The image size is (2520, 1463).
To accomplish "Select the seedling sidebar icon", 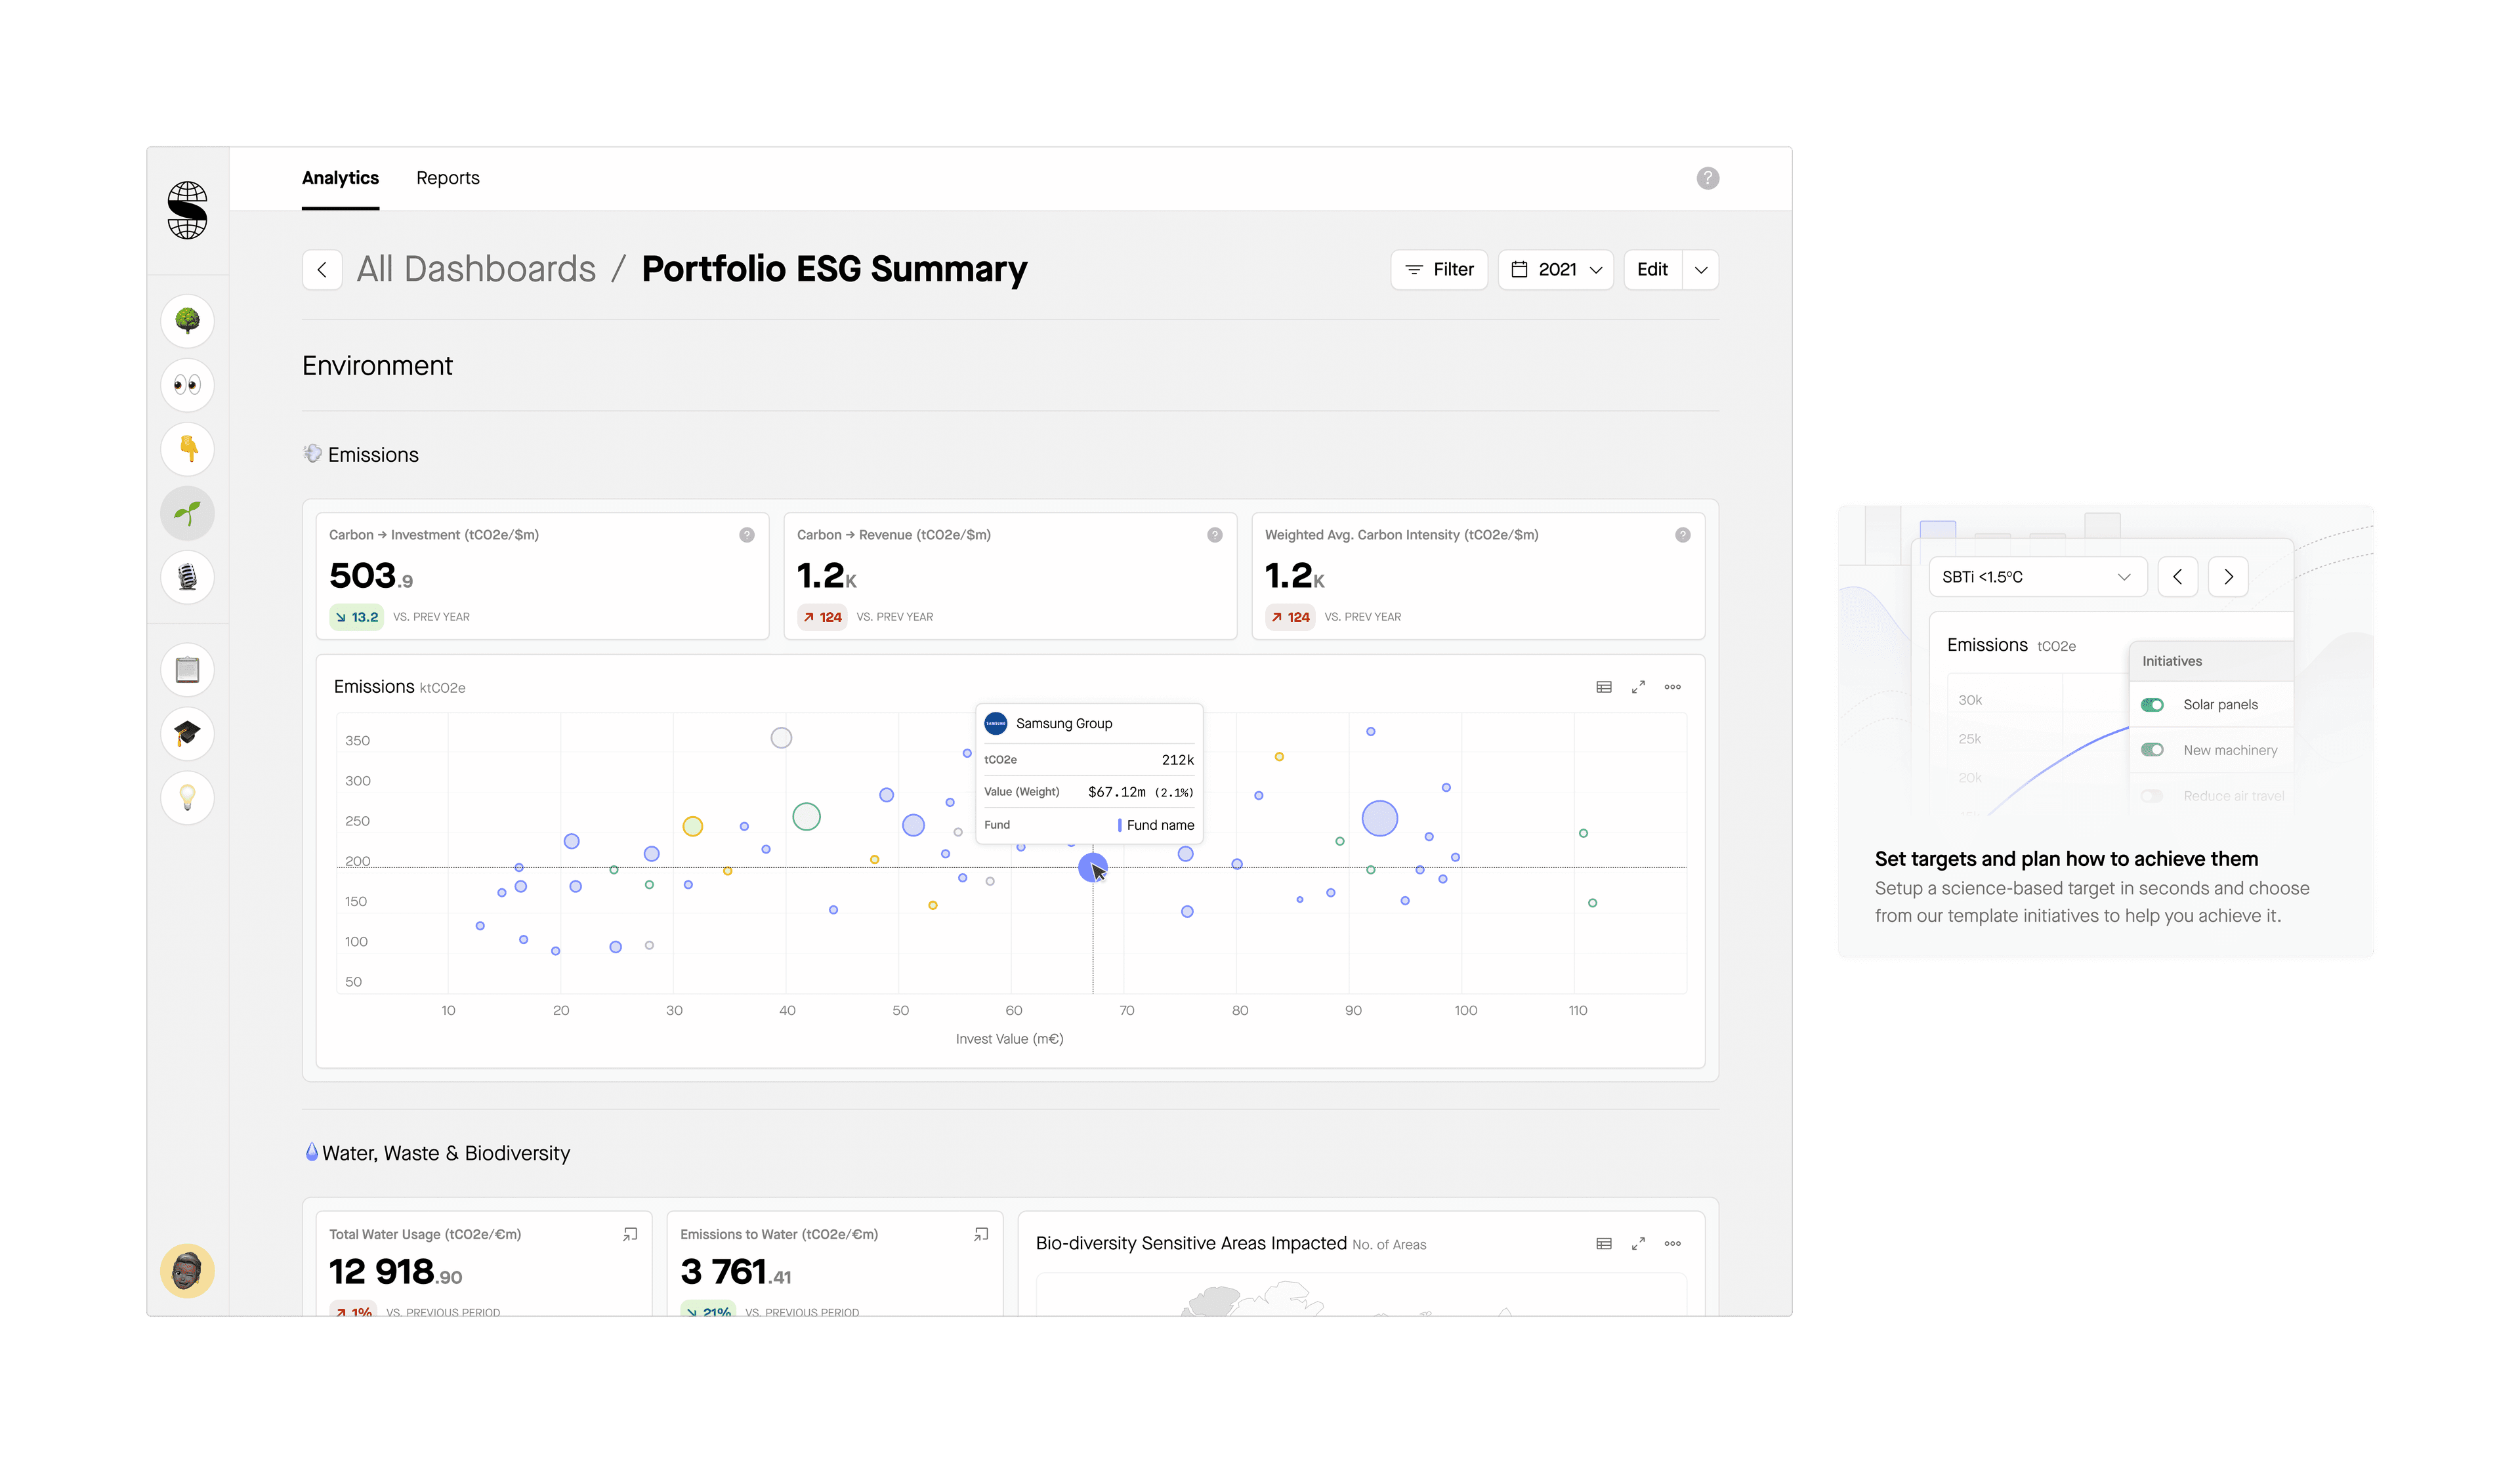I will 187,513.
